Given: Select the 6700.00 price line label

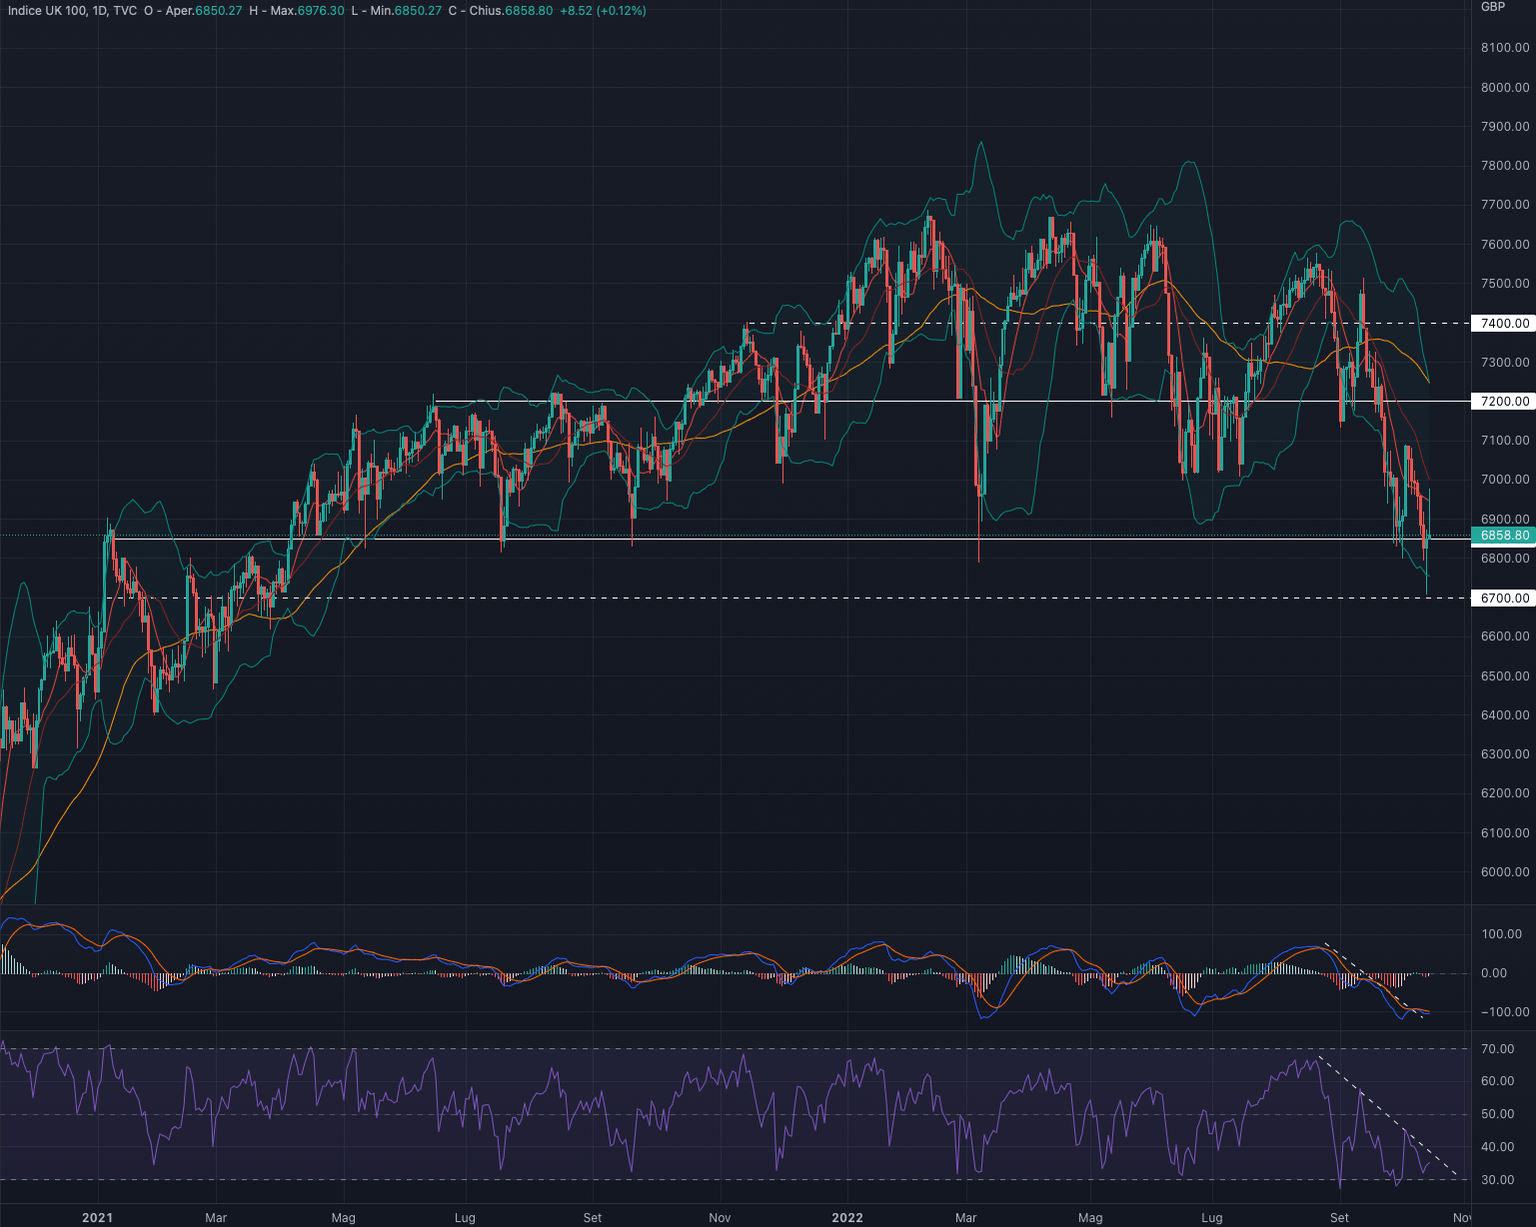Looking at the screenshot, I should coord(1504,598).
